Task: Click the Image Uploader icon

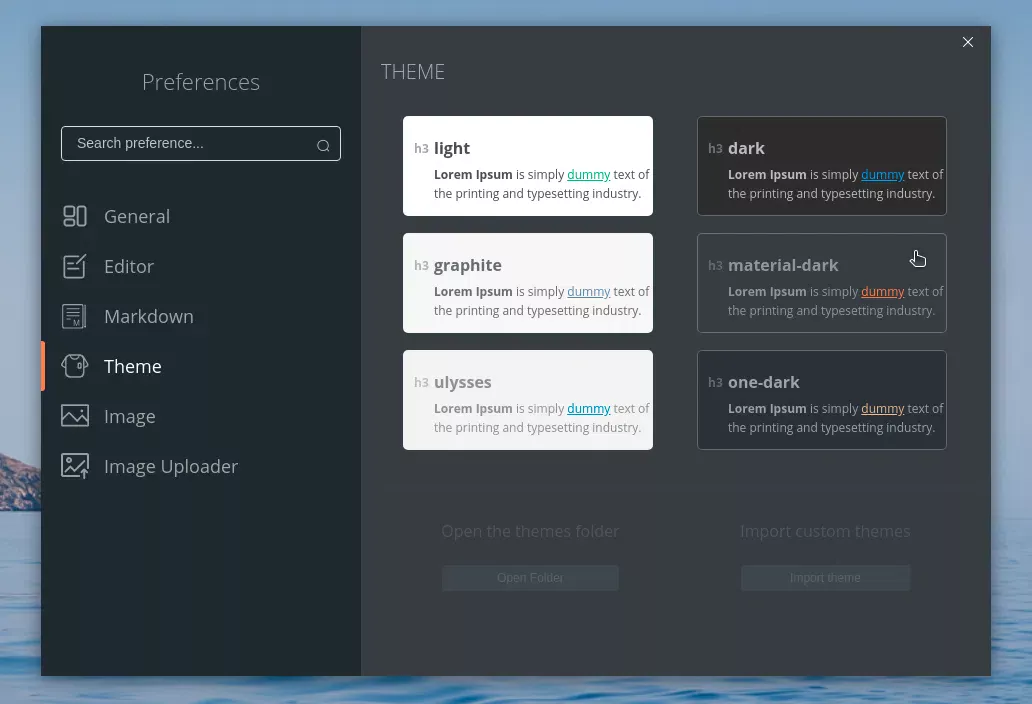Action: tap(74, 466)
